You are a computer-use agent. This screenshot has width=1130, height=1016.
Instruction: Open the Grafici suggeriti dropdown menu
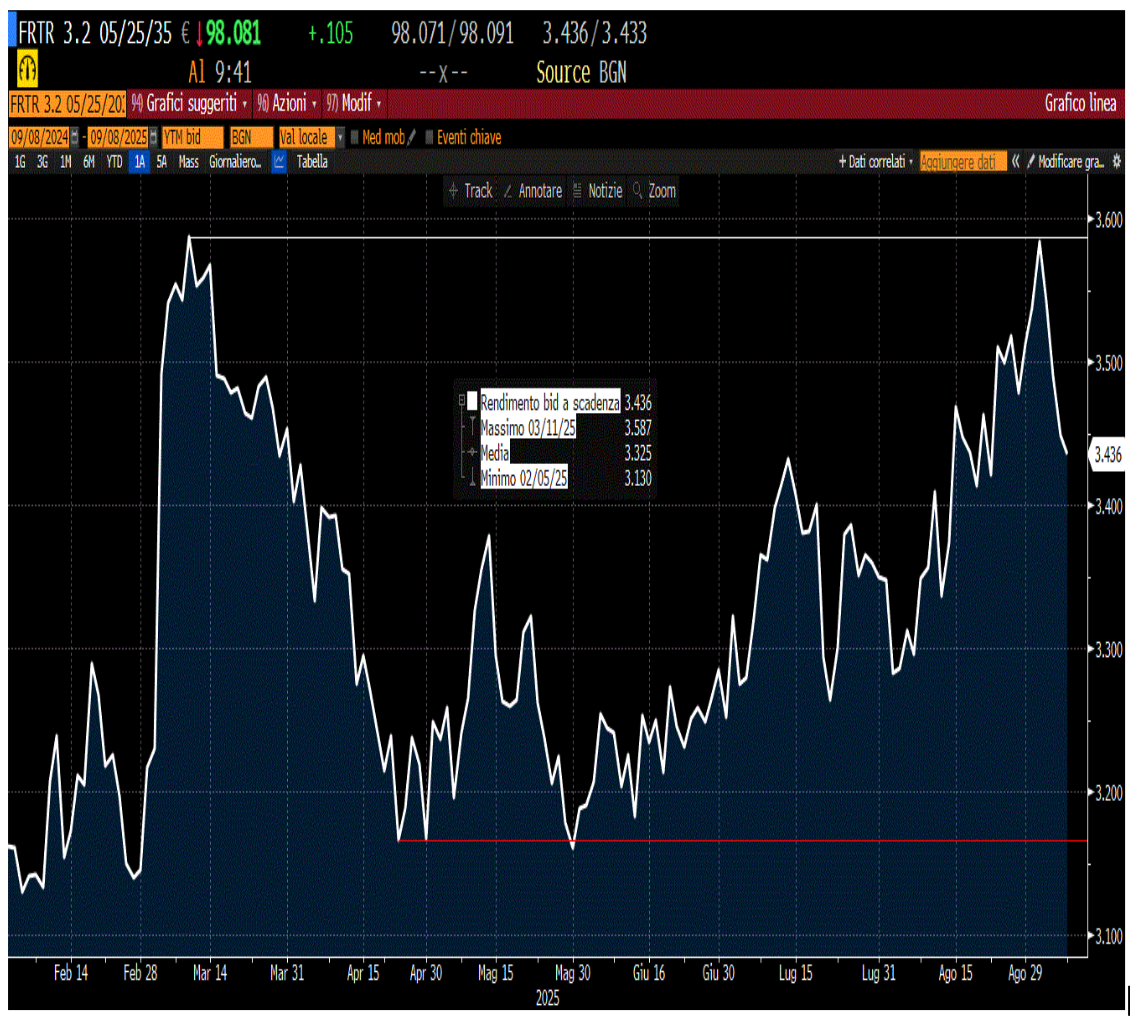pyautogui.click(x=190, y=104)
